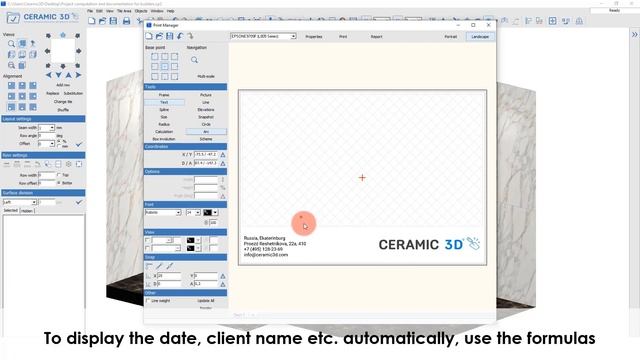Set base point to top-left
The width and height of the screenshot is (640, 360).
(155, 56)
